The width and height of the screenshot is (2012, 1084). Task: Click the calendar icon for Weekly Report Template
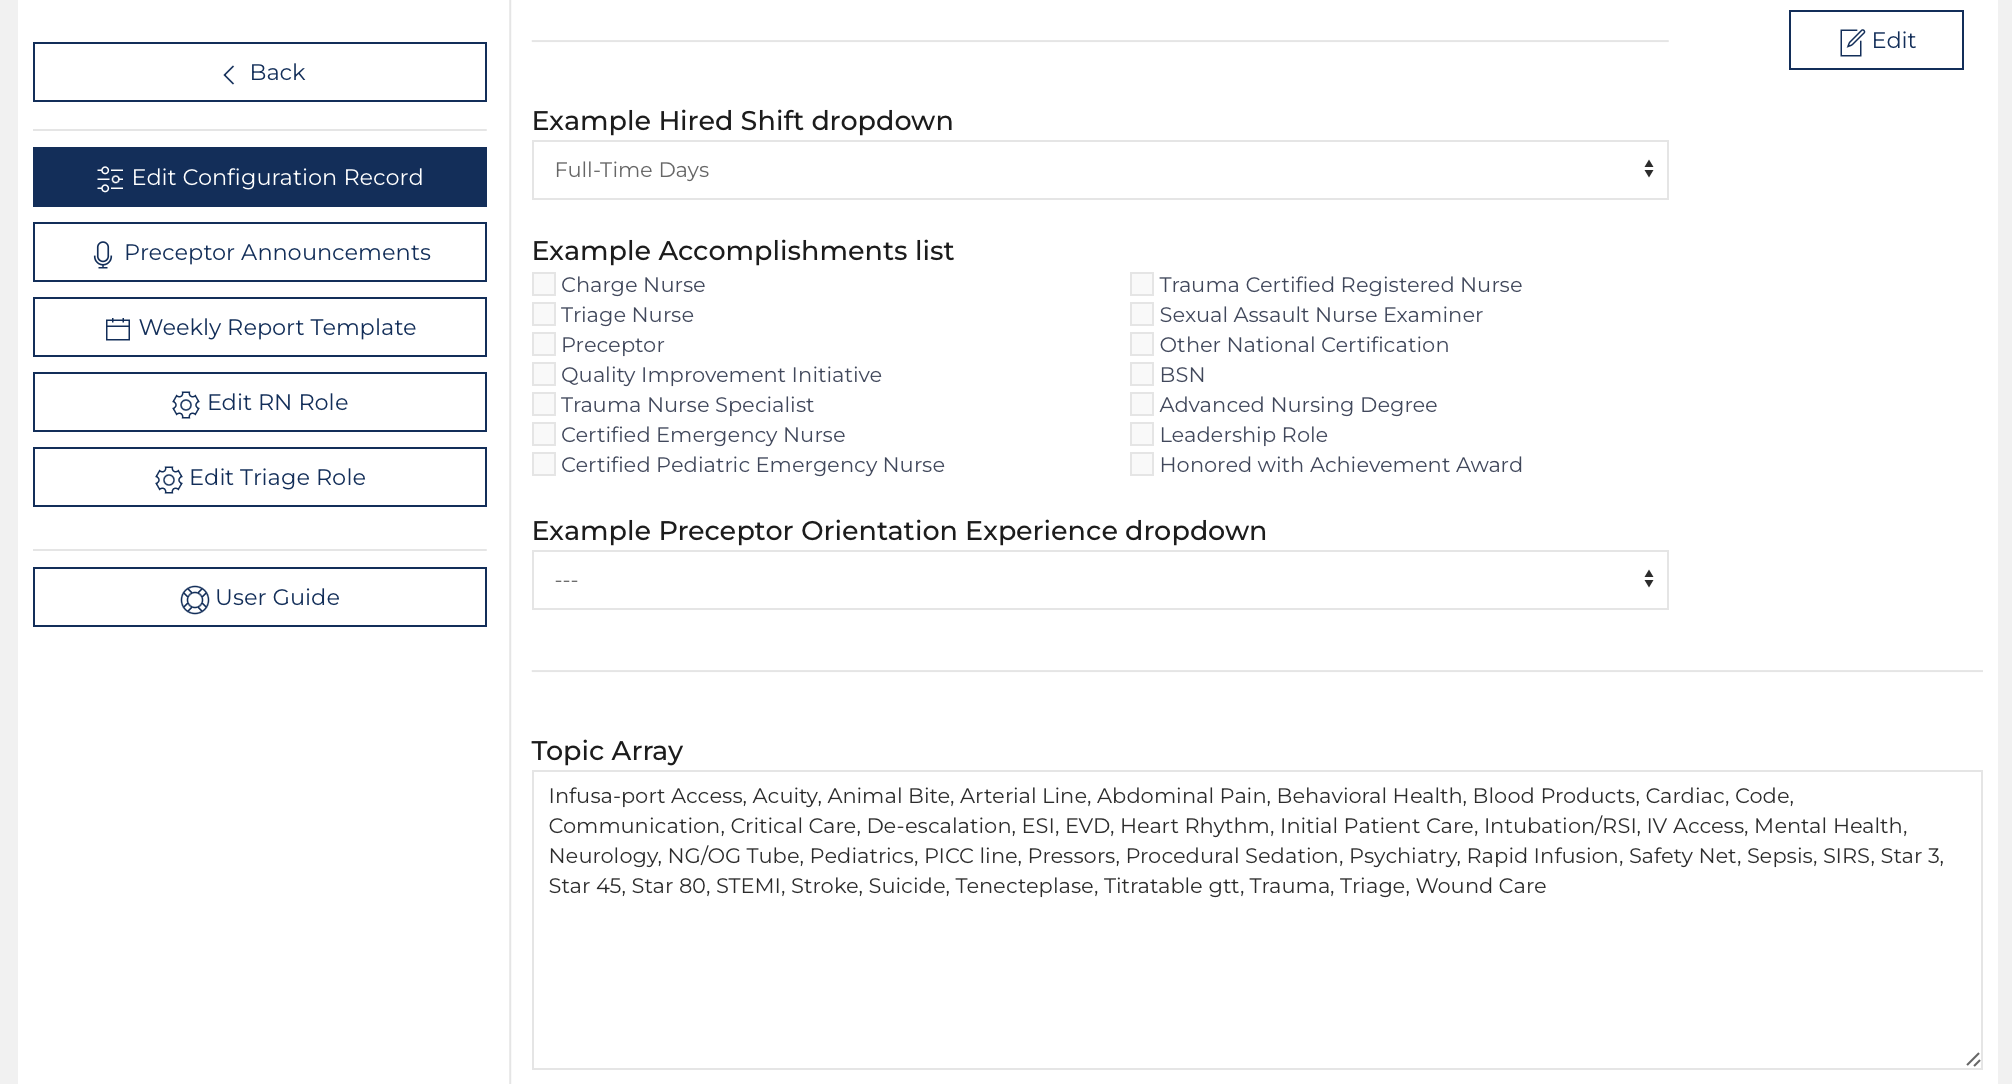pos(118,329)
